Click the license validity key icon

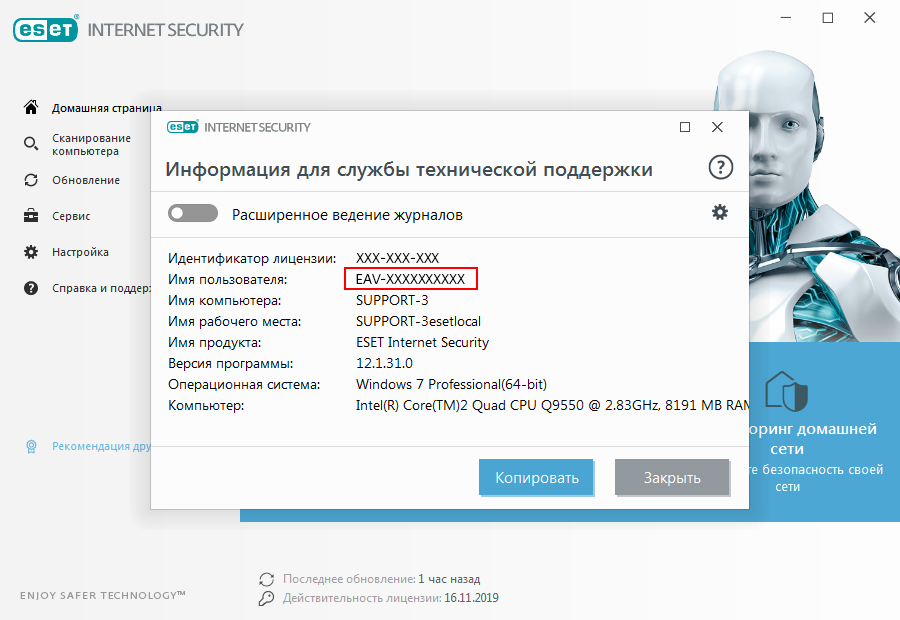pos(266,598)
